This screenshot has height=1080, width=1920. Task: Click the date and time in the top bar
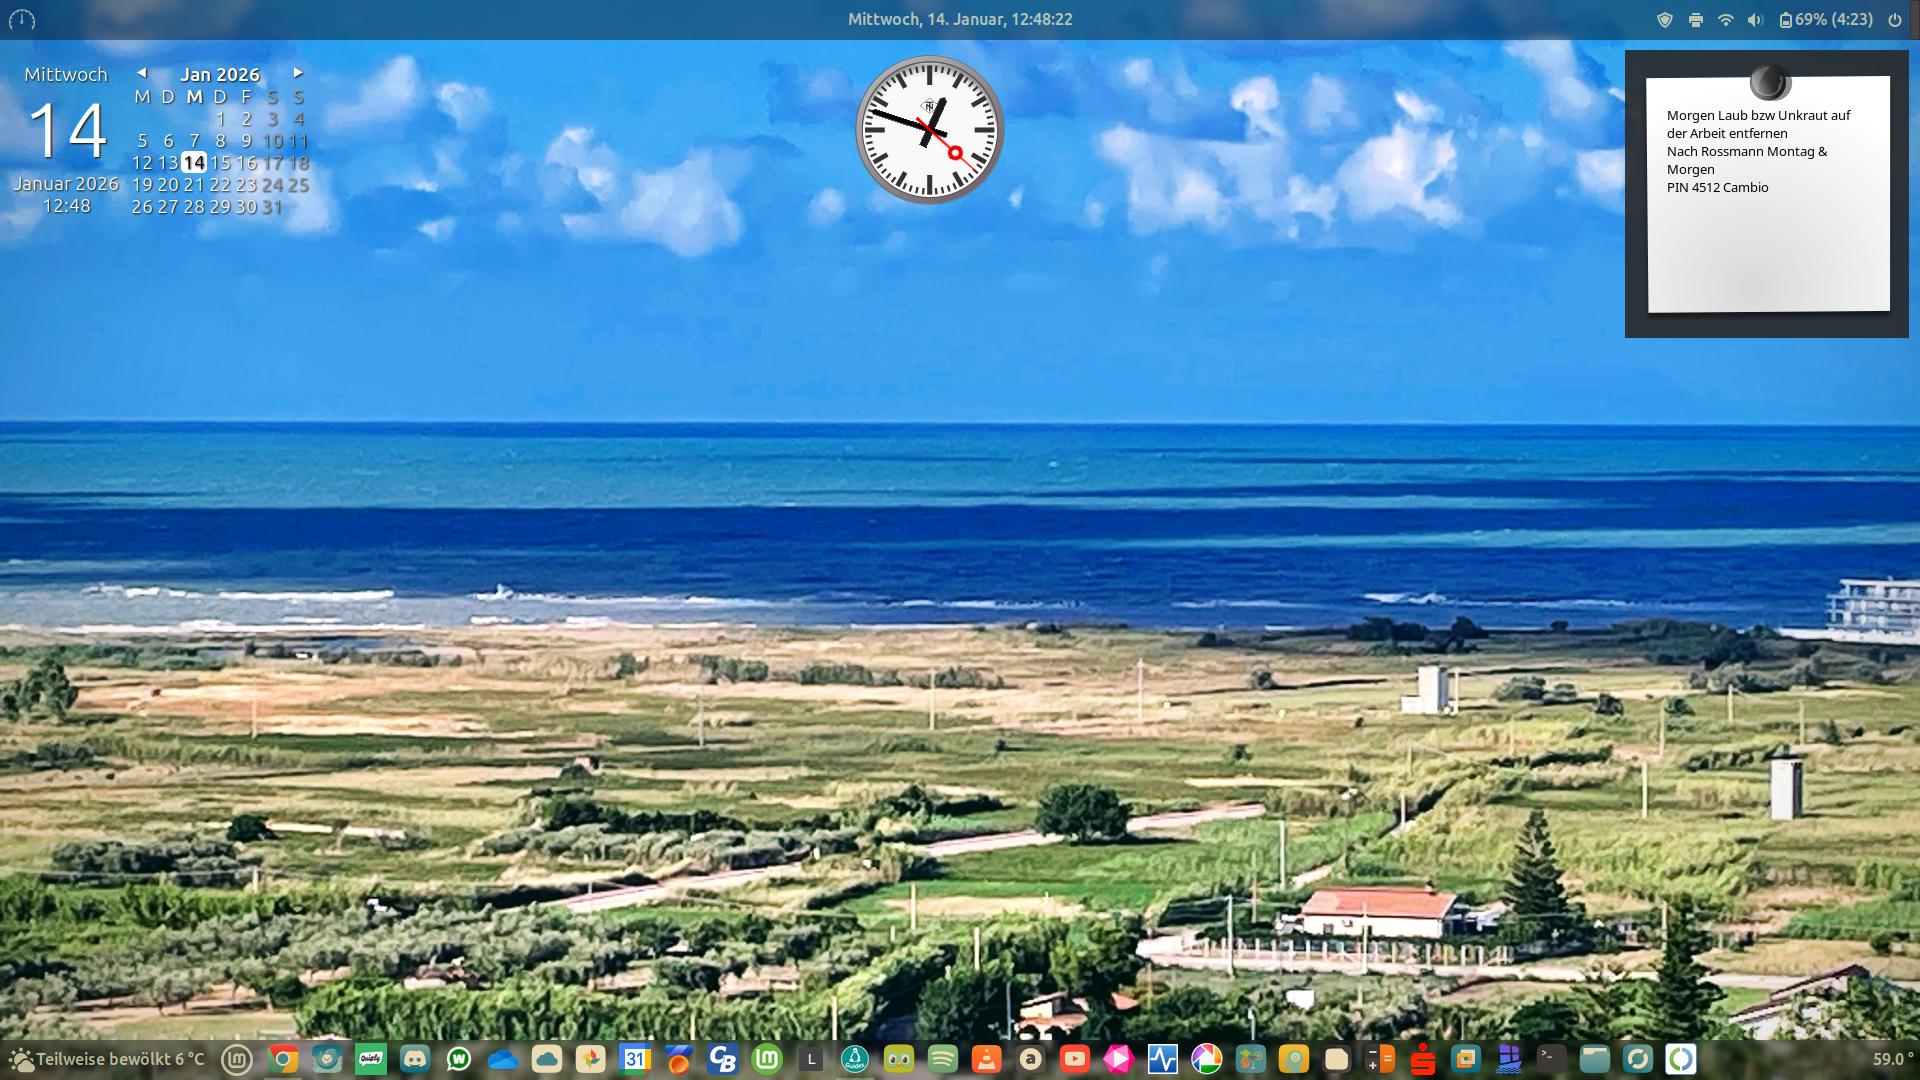tap(960, 20)
